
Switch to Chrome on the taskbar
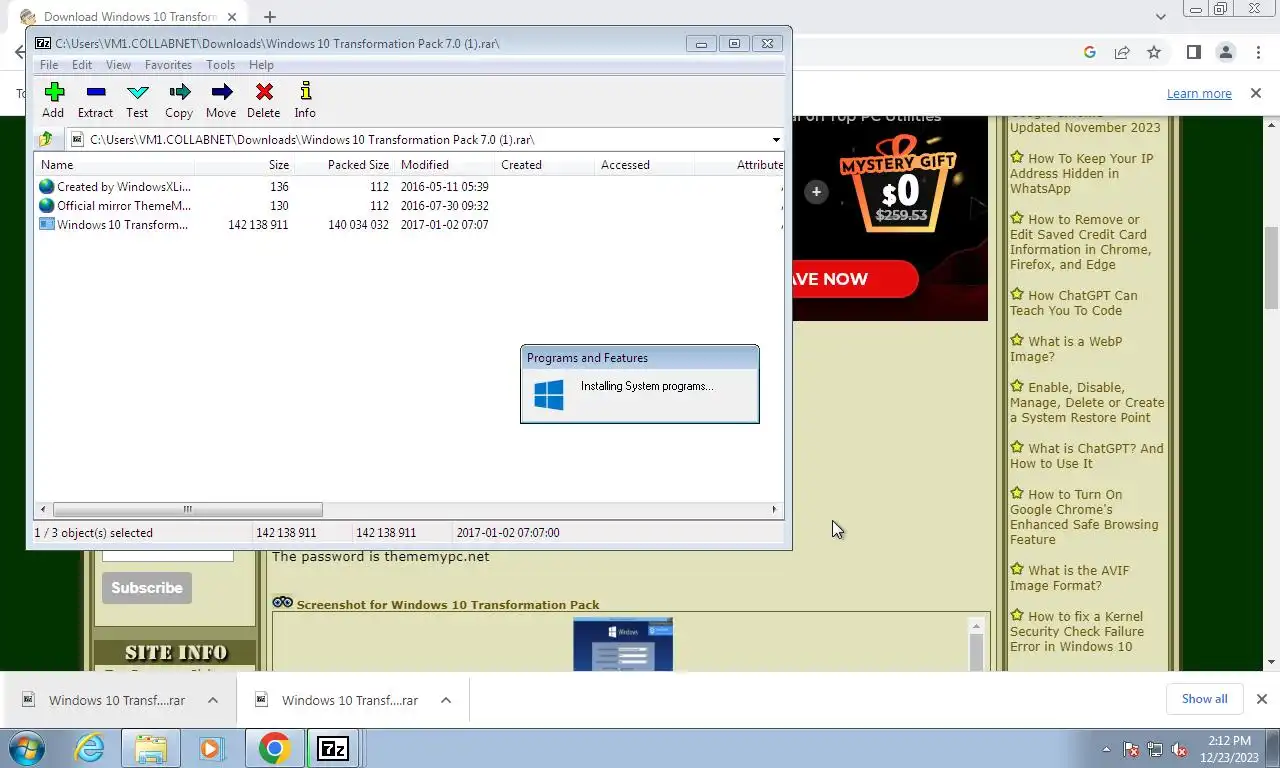click(x=274, y=748)
